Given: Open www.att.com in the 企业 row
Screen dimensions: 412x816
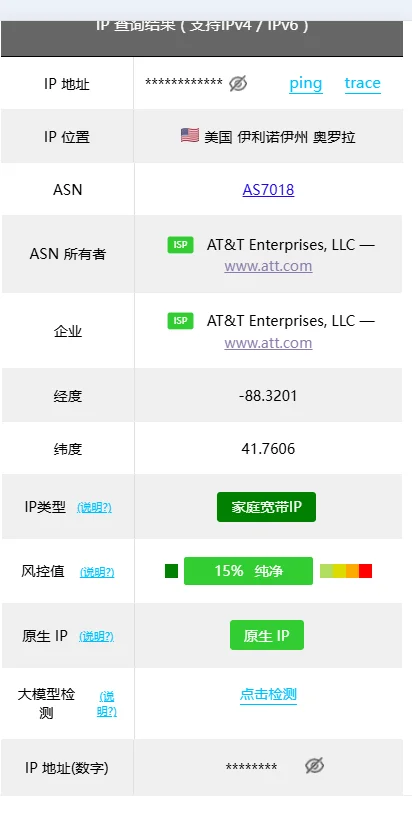Looking at the screenshot, I should click(268, 343).
